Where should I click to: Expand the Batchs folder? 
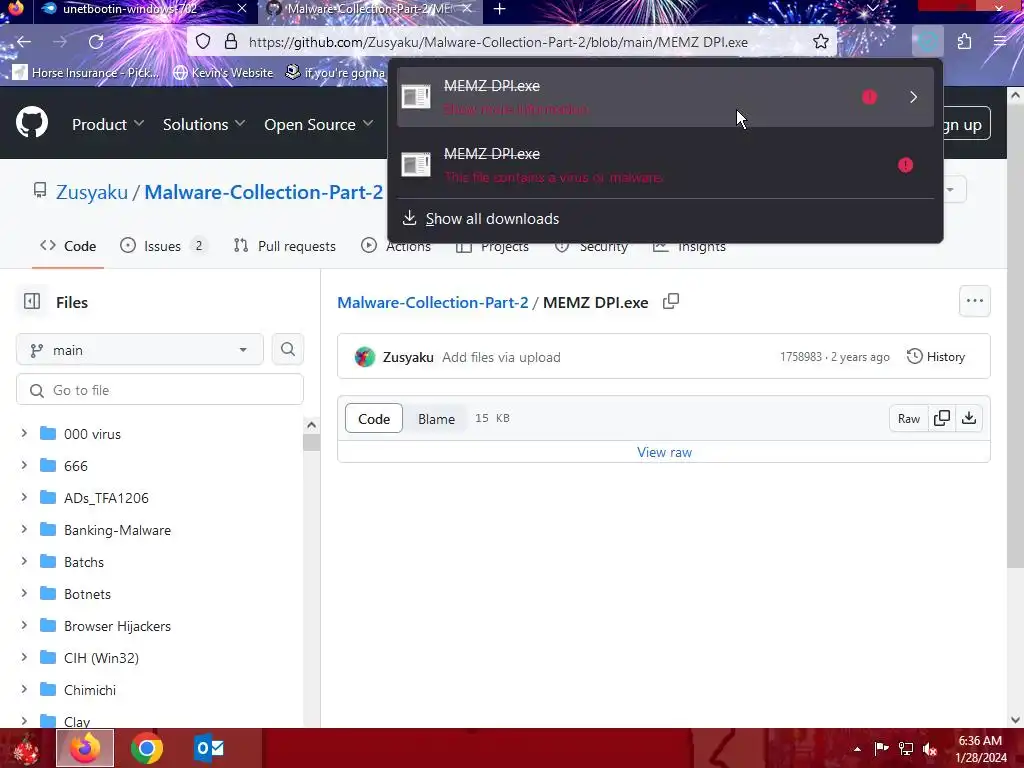[24, 561]
